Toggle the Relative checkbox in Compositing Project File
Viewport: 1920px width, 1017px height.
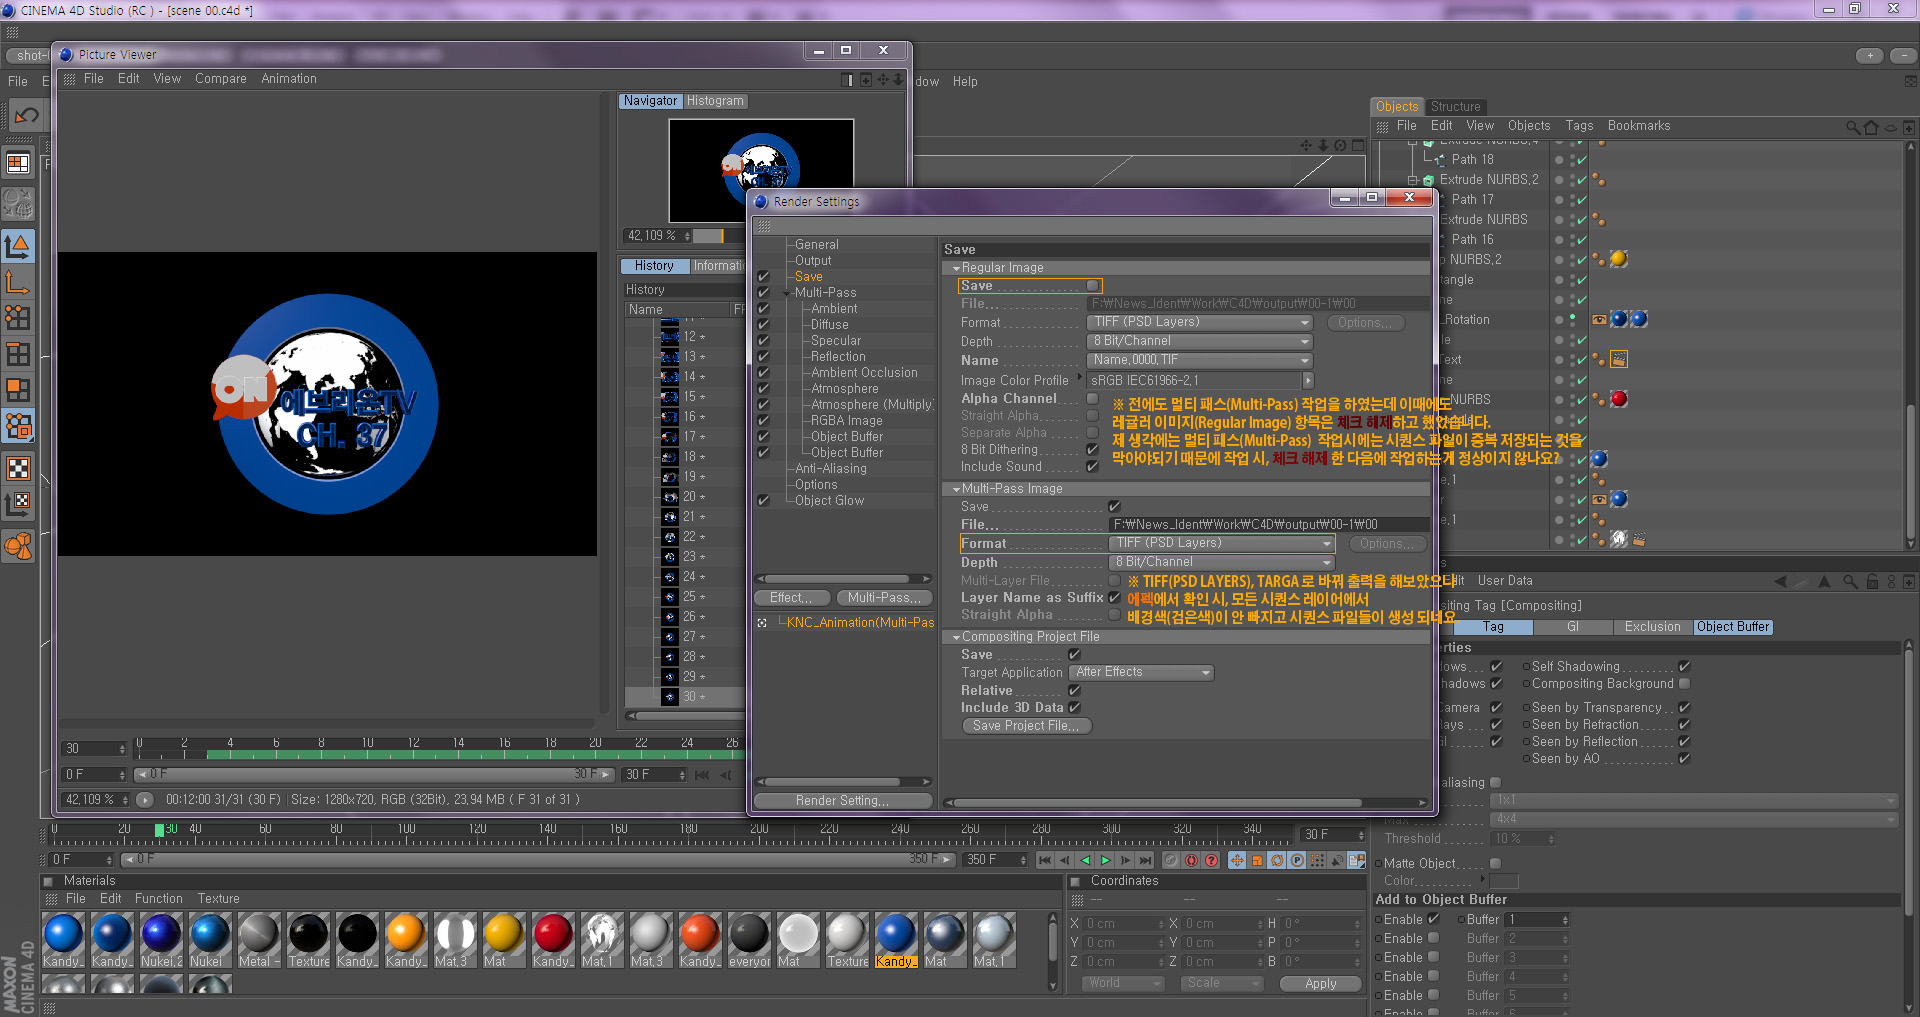coord(1074,691)
